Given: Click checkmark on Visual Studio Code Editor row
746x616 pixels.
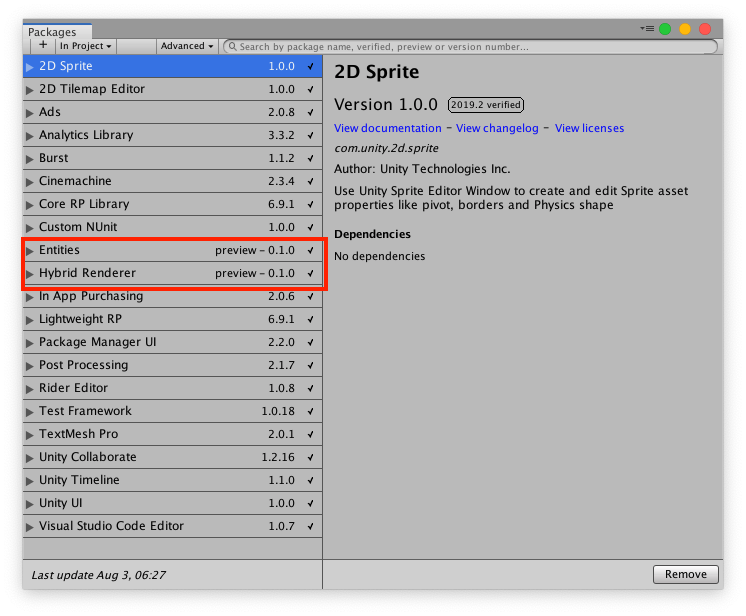Looking at the screenshot, I should point(310,526).
